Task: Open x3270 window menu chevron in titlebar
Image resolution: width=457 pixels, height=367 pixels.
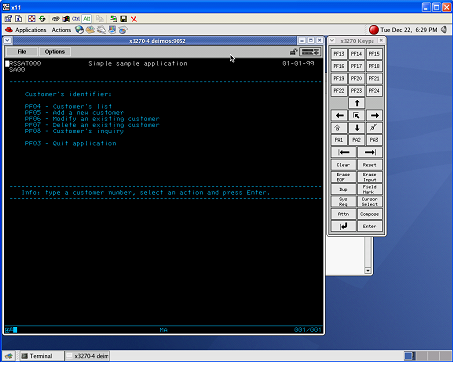Action: tap(8, 41)
